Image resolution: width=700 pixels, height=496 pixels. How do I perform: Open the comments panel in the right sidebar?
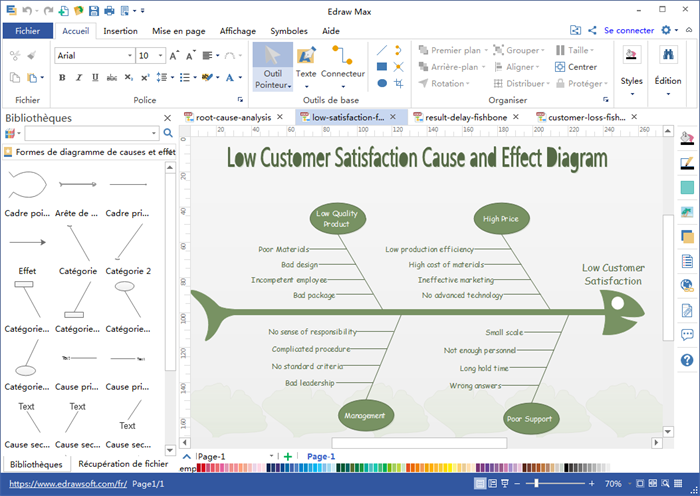[x=687, y=335]
